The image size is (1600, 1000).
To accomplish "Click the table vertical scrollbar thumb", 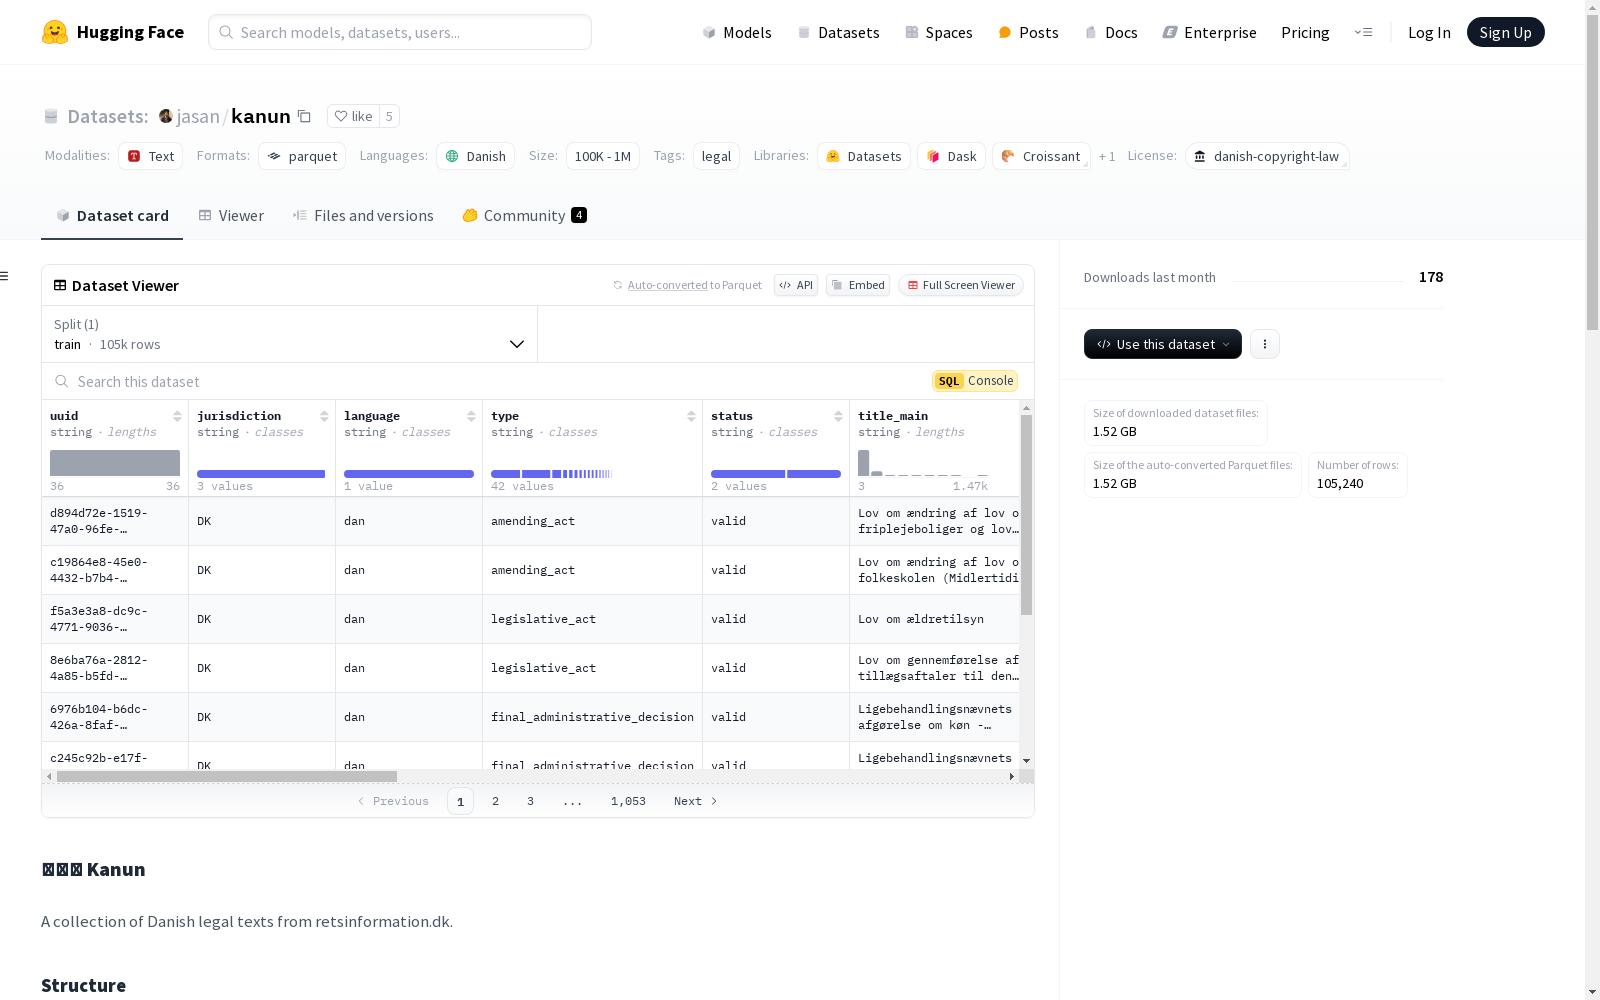I will 1026,515.
